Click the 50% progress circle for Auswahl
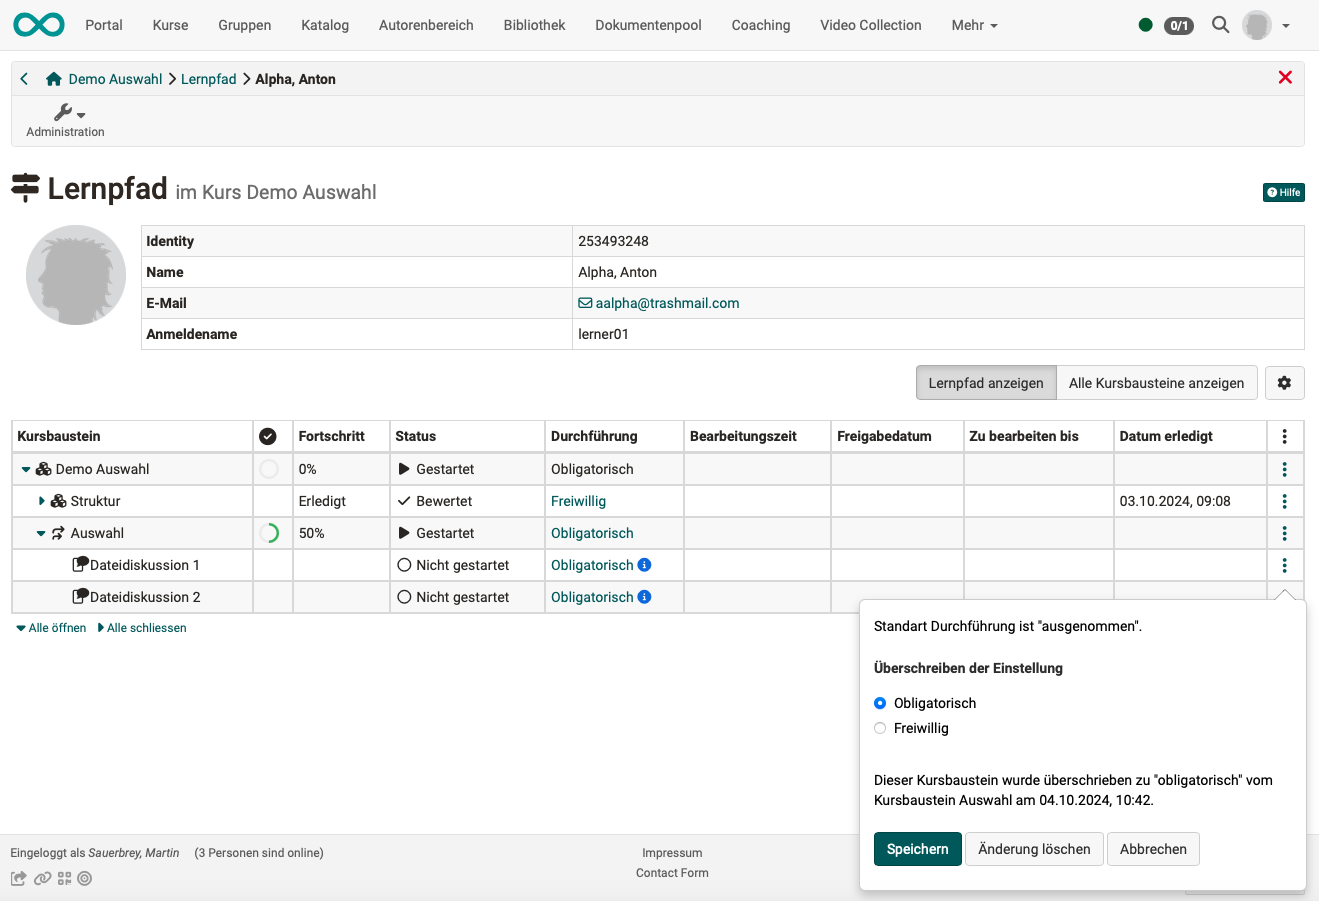The image size is (1319, 901). coord(269,532)
